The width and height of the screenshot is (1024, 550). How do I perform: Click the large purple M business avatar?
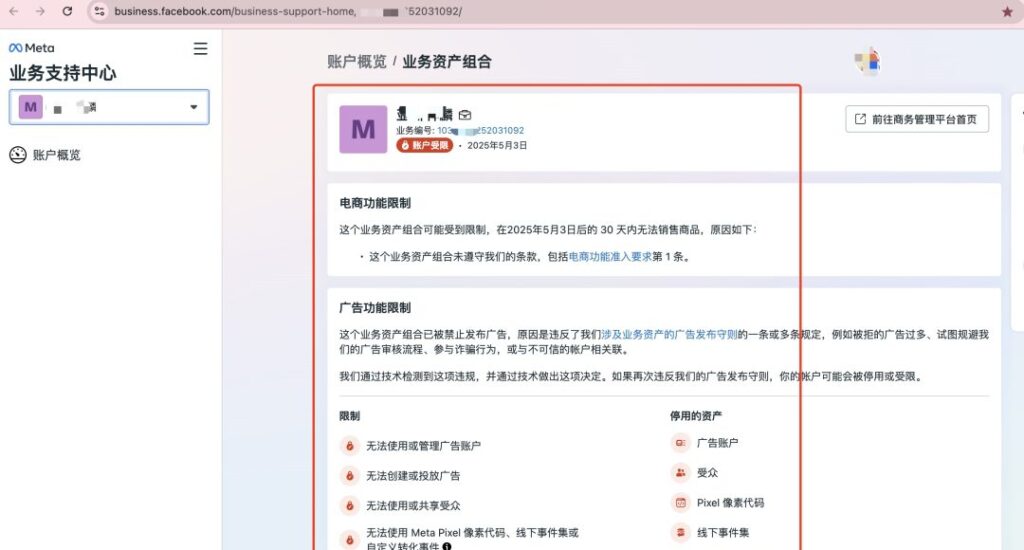click(x=363, y=129)
